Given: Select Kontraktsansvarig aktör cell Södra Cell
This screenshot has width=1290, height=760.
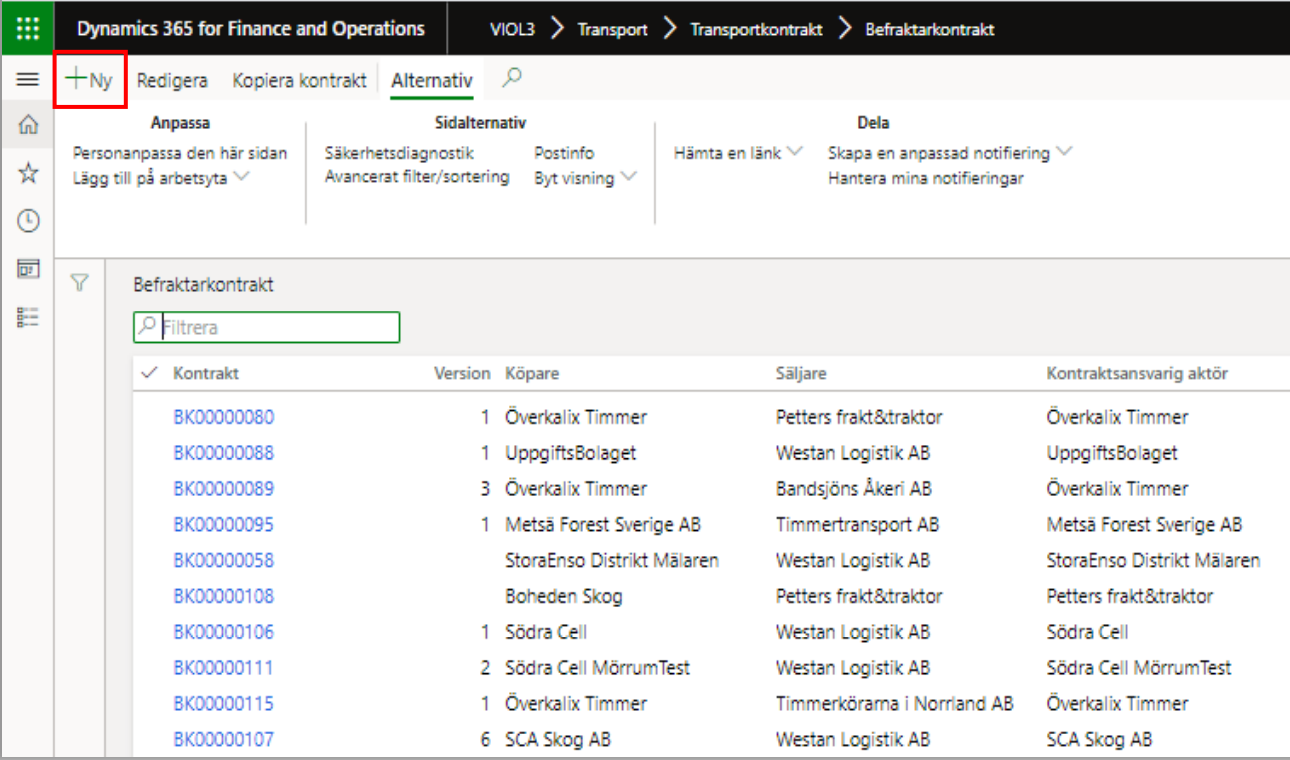Looking at the screenshot, I should click(1087, 632).
